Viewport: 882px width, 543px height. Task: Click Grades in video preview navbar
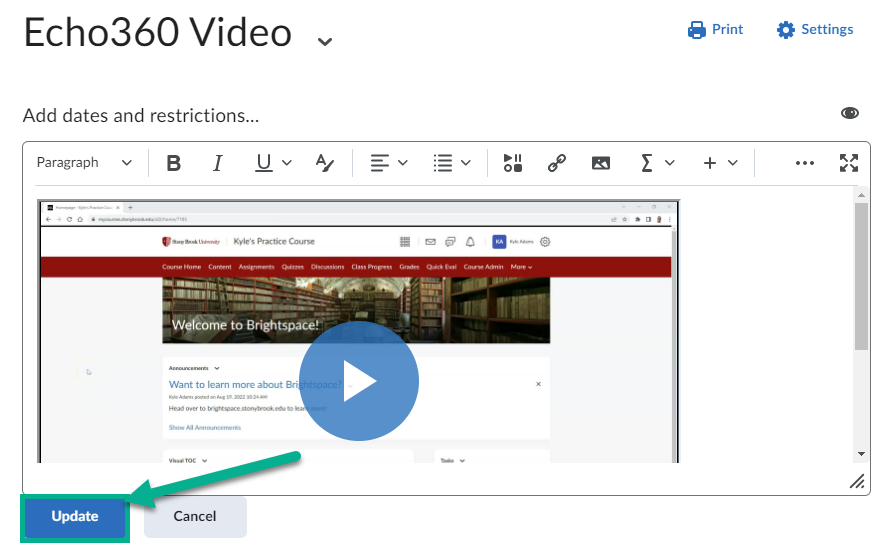[410, 267]
